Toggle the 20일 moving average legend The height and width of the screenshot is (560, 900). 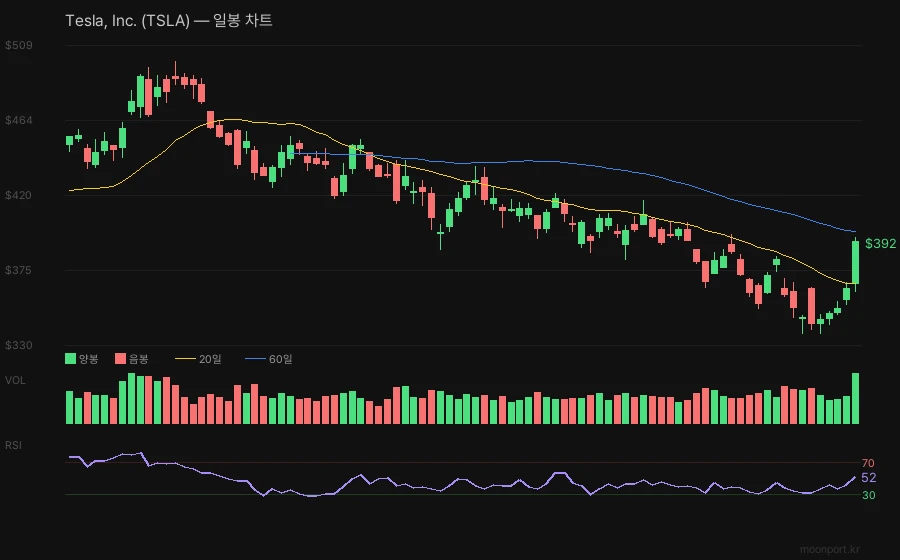(198, 358)
